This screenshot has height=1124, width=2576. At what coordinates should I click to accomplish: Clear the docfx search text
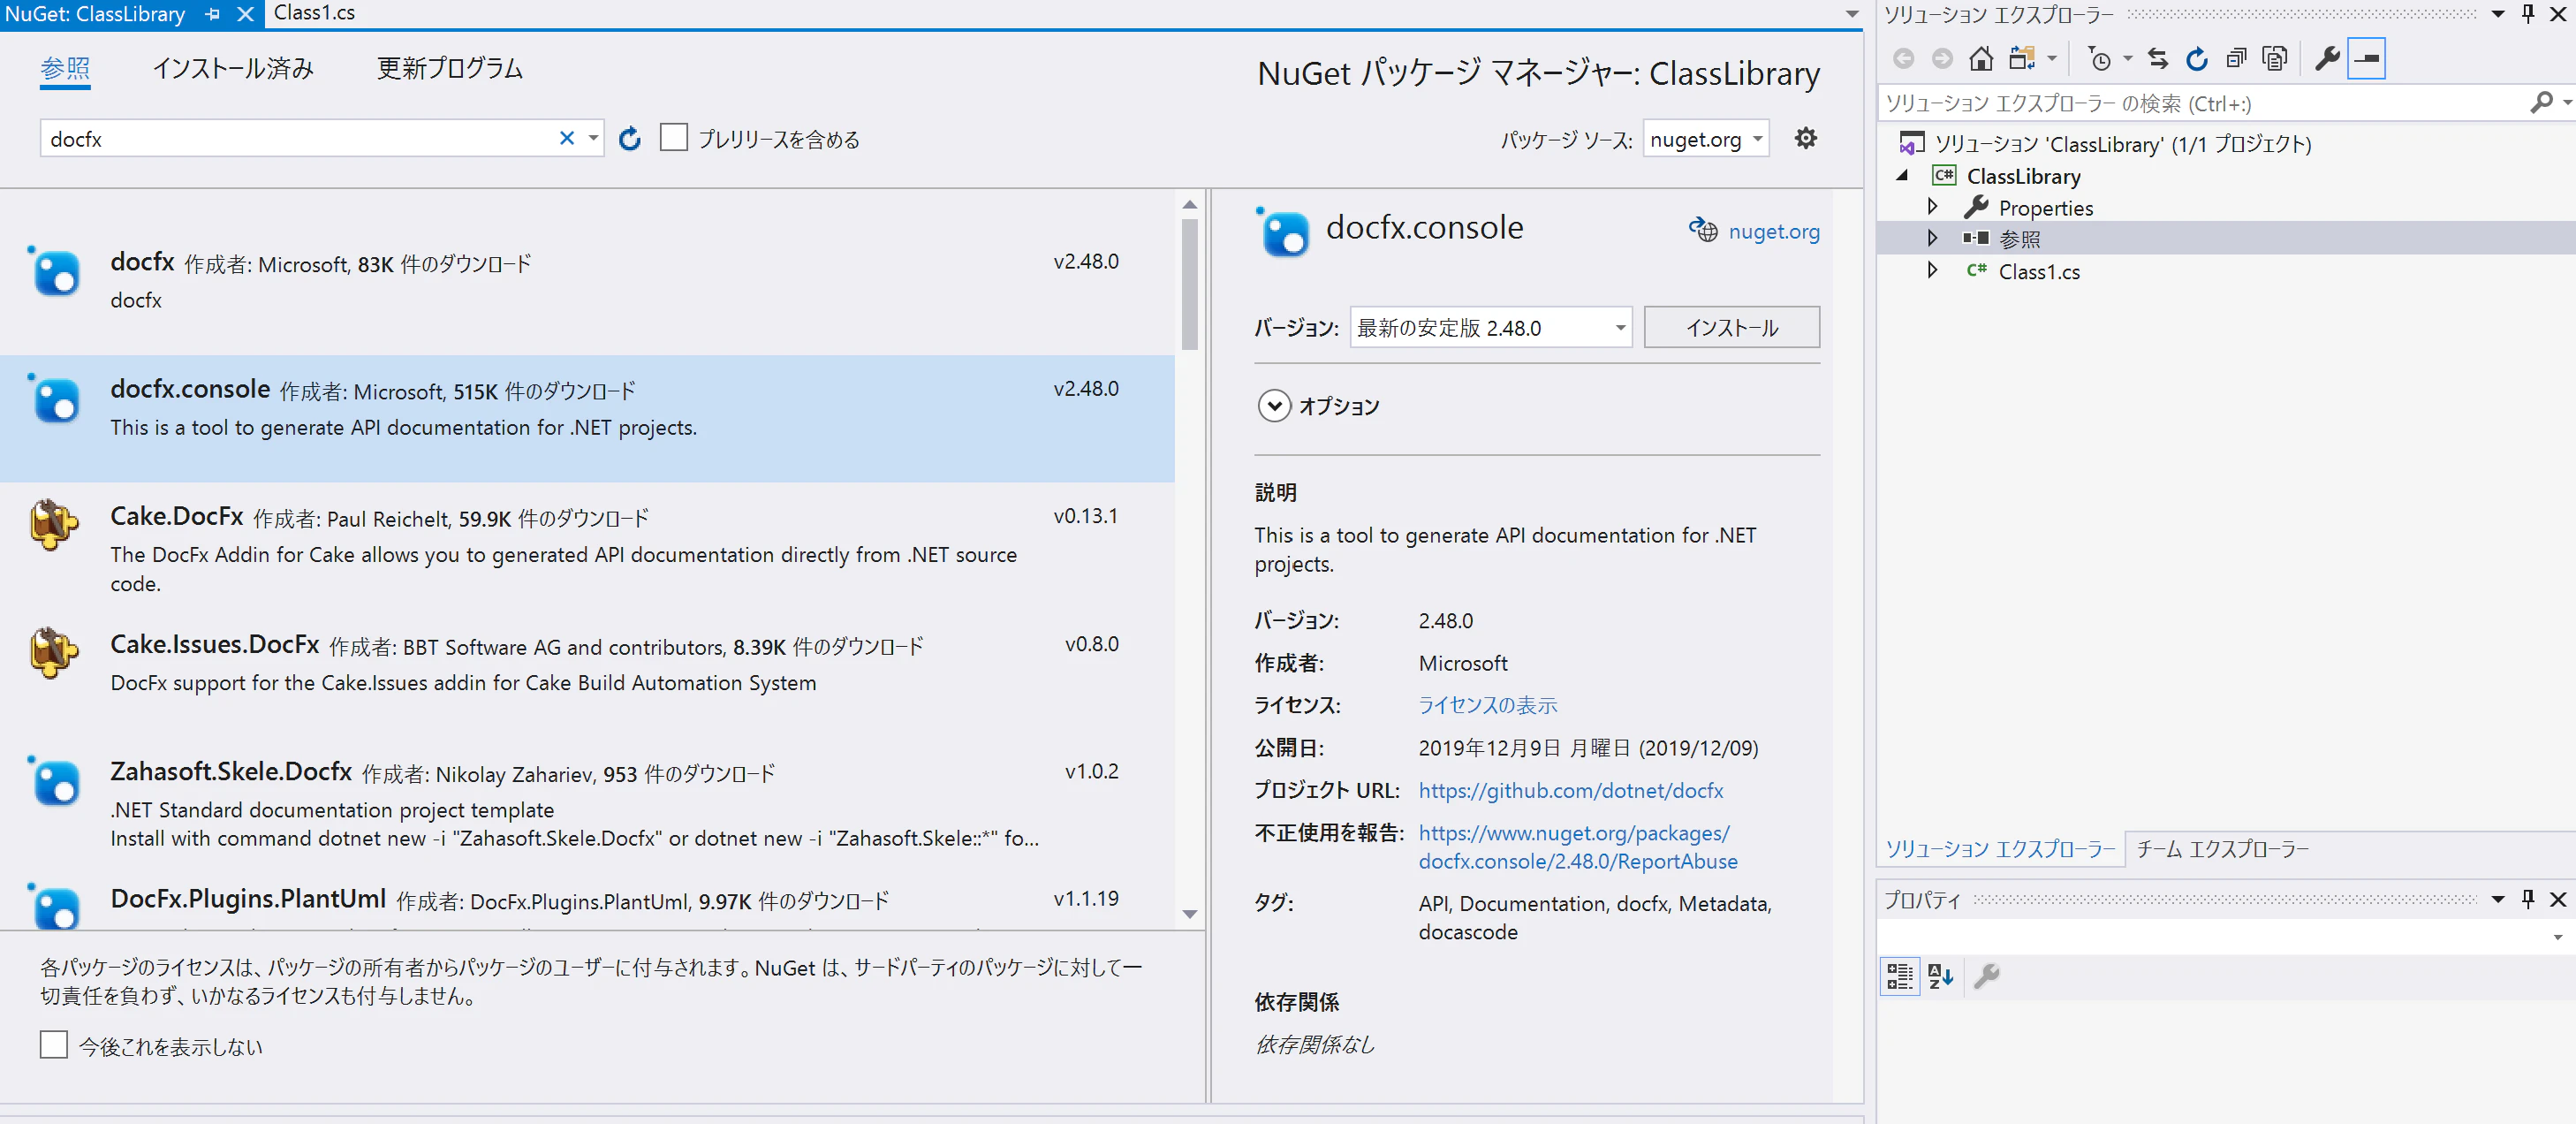[x=566, y=138]
